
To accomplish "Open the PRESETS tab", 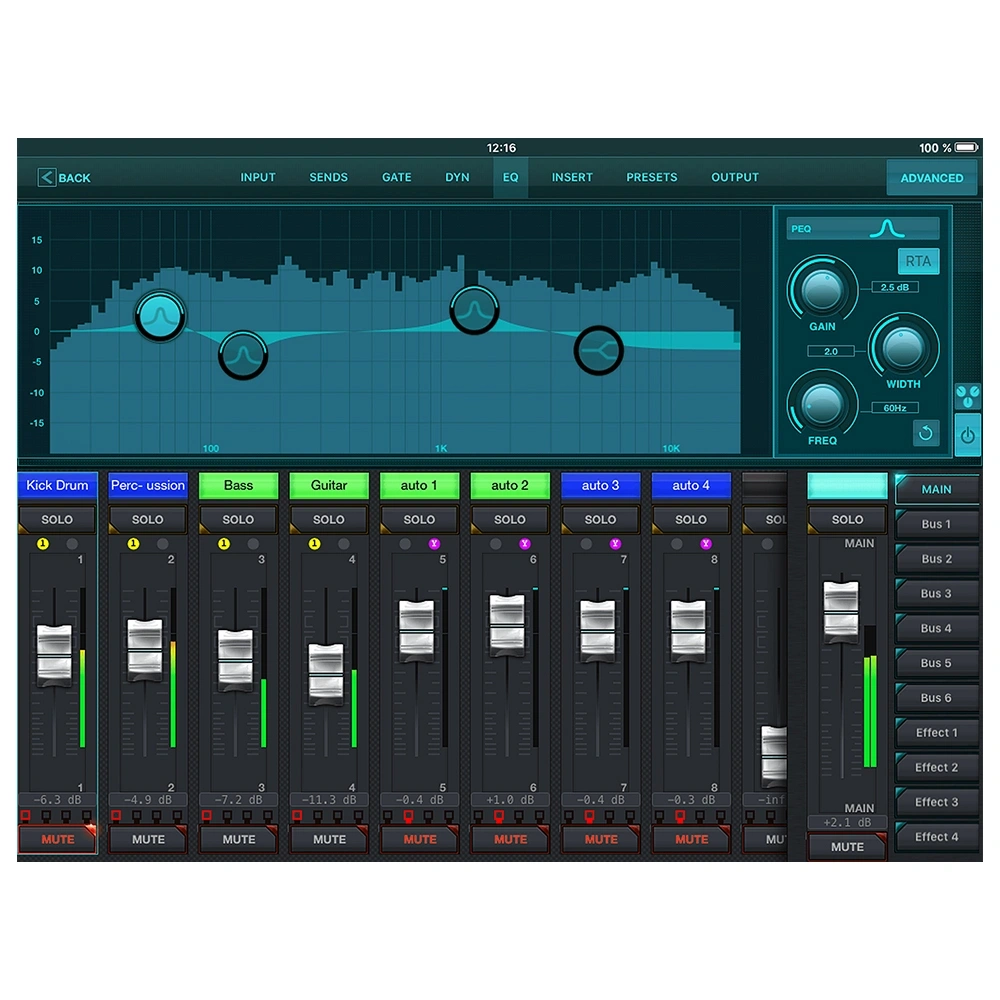I will [x=651, y=177].
